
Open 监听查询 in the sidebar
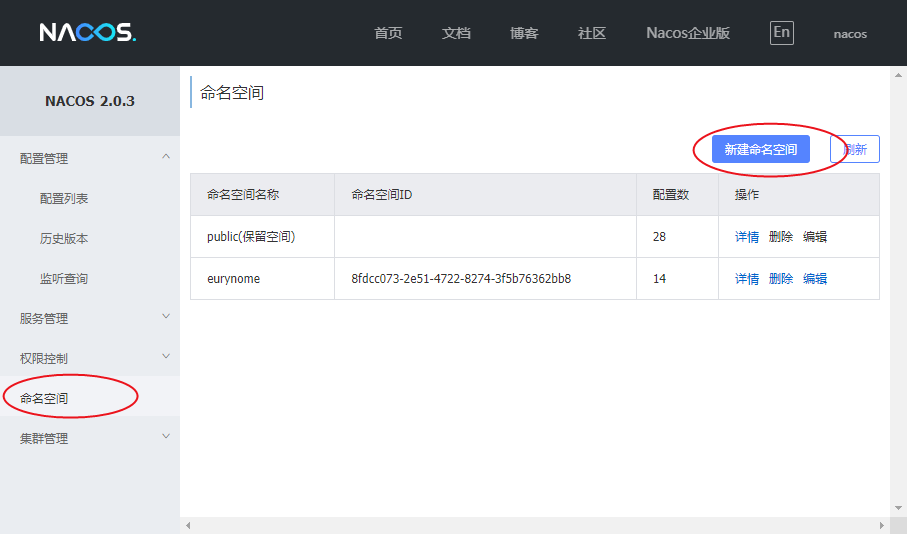(x=64, y=278)
